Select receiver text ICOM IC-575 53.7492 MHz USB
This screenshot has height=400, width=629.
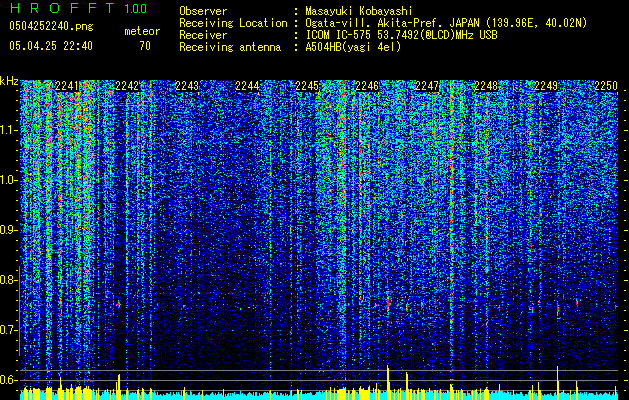[401, 35]
